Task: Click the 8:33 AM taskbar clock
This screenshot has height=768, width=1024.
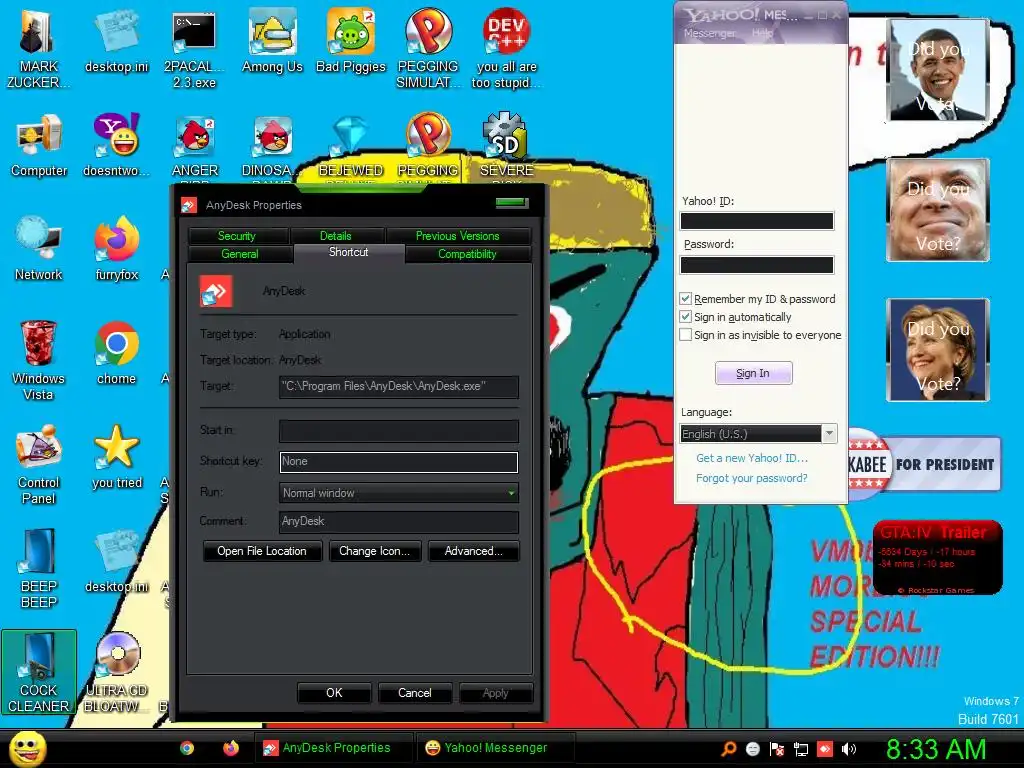Action: (935, 749)
